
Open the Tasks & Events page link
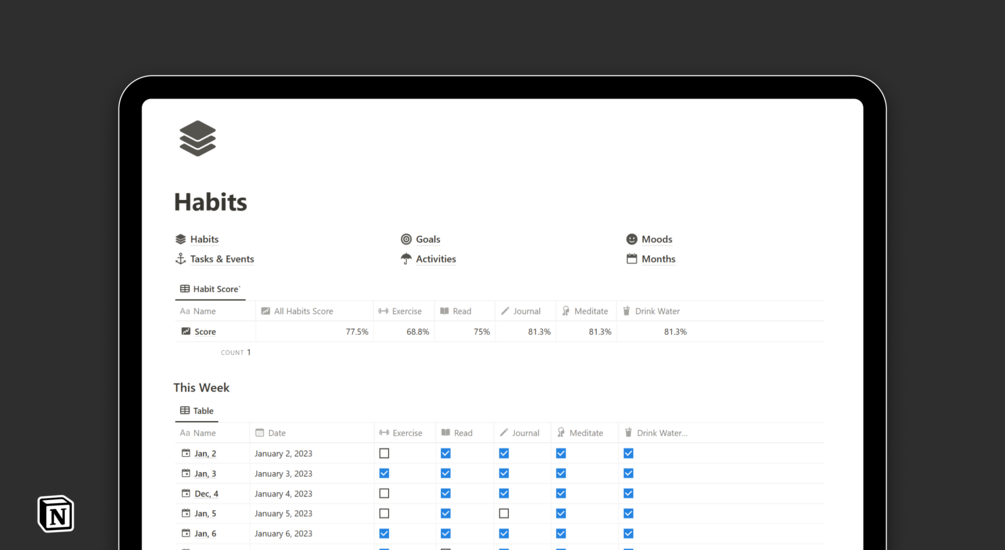coord(222,259)
